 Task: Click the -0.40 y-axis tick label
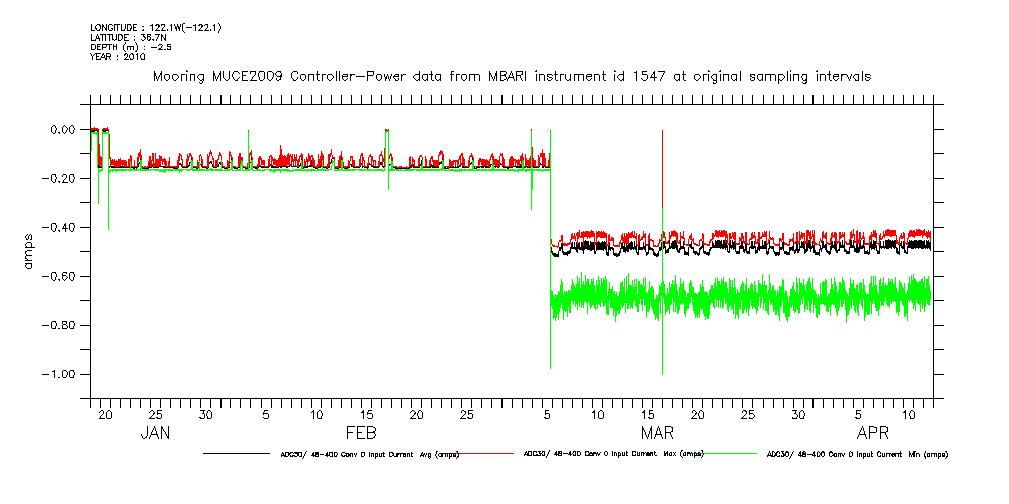[60, 227]
